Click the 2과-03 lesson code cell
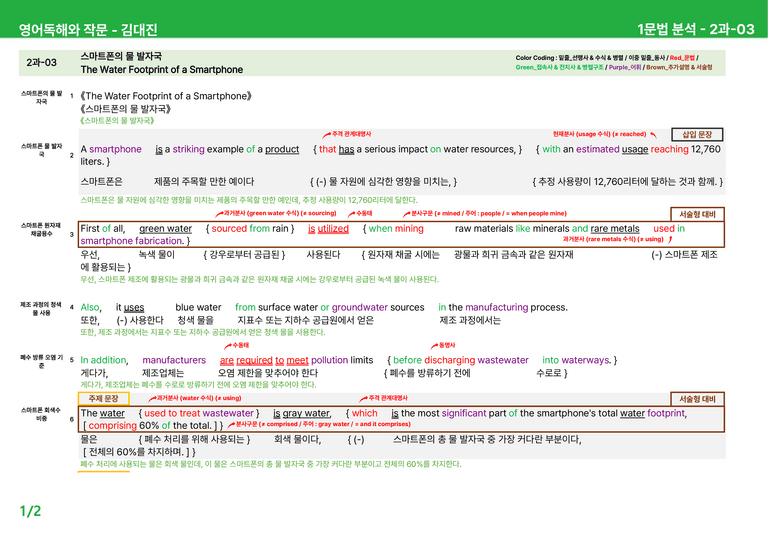 (42, 63)
